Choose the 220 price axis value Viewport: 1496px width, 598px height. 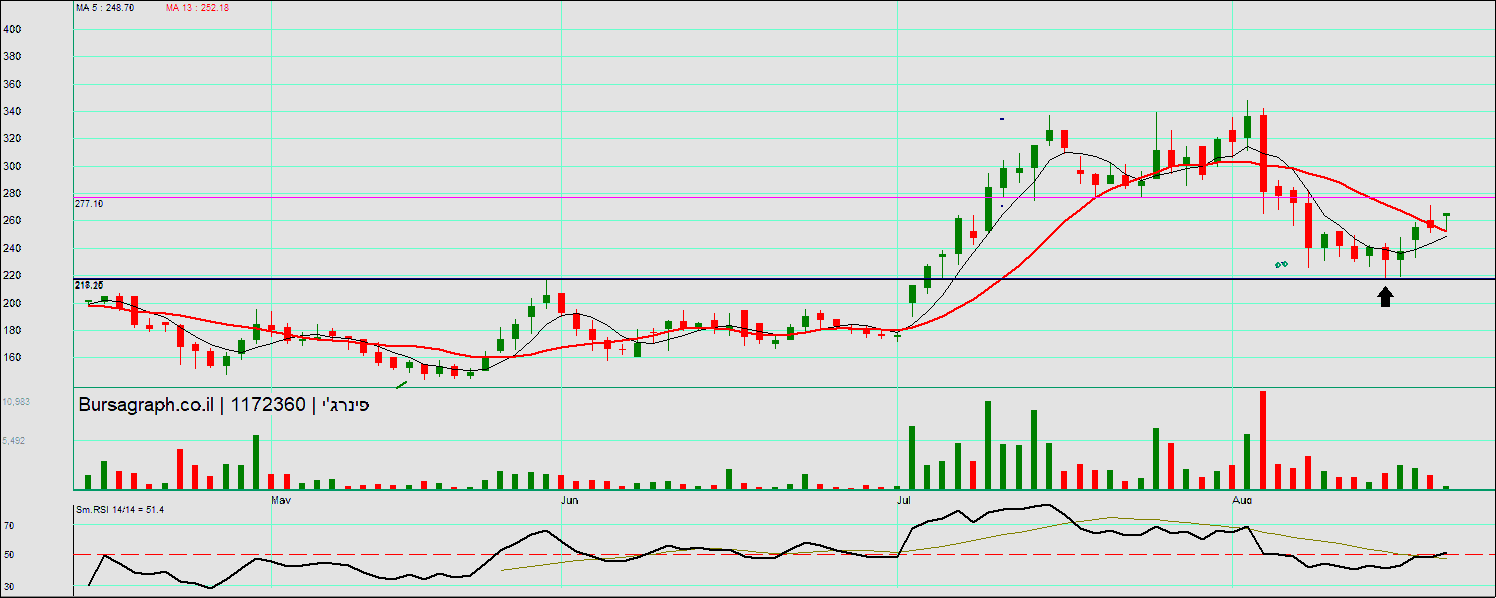click(x=13, y=275)
